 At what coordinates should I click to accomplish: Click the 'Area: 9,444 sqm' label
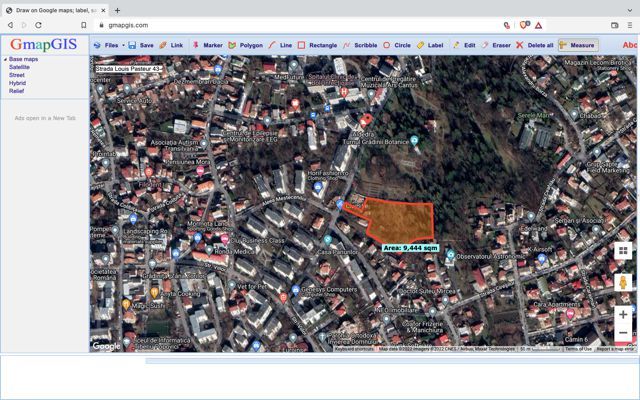click(x=410, y=248)
